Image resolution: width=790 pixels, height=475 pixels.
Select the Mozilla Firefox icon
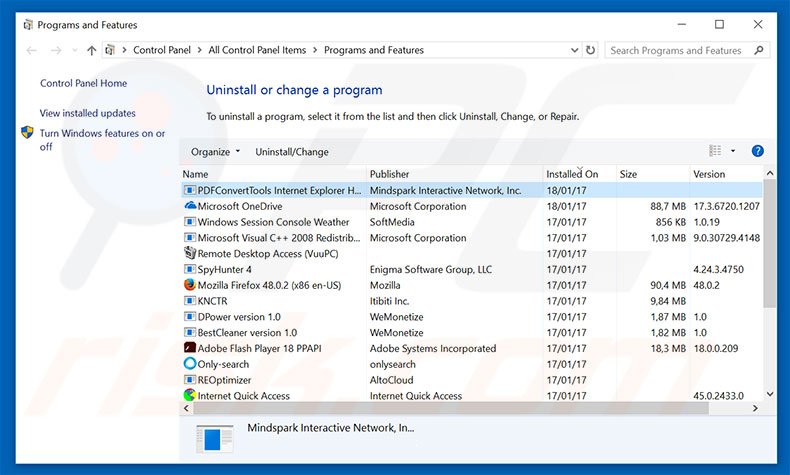189,285
